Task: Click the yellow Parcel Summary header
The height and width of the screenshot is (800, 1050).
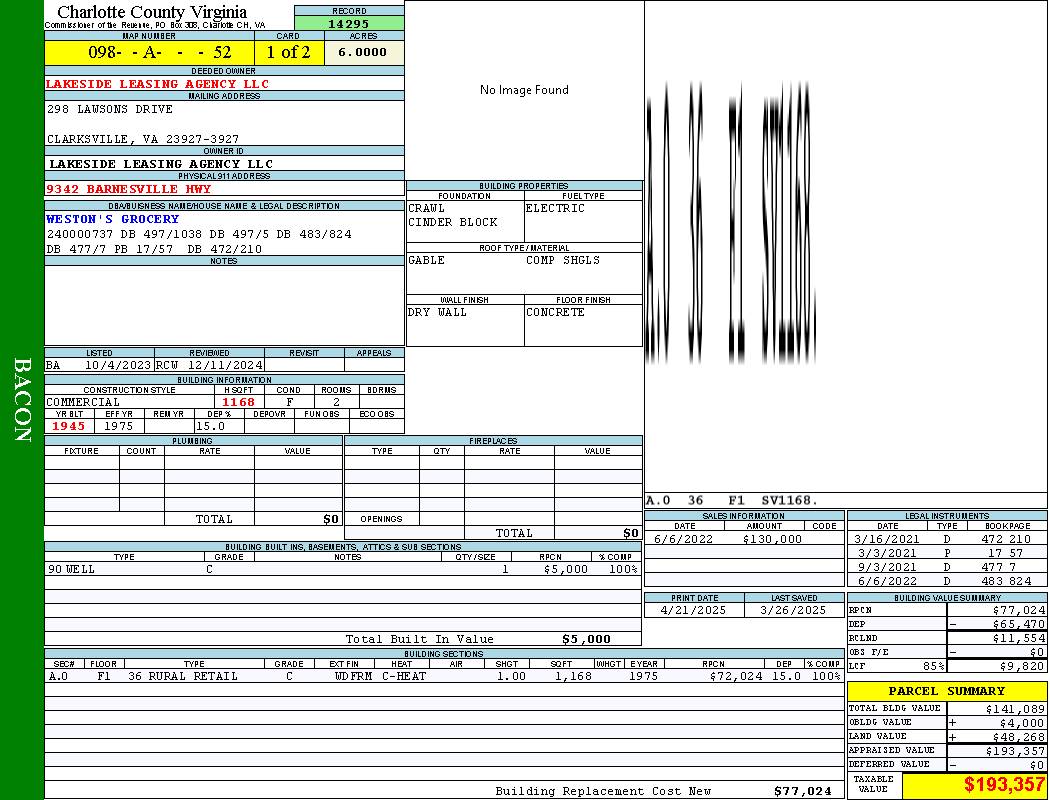Action: click(946, 691)
